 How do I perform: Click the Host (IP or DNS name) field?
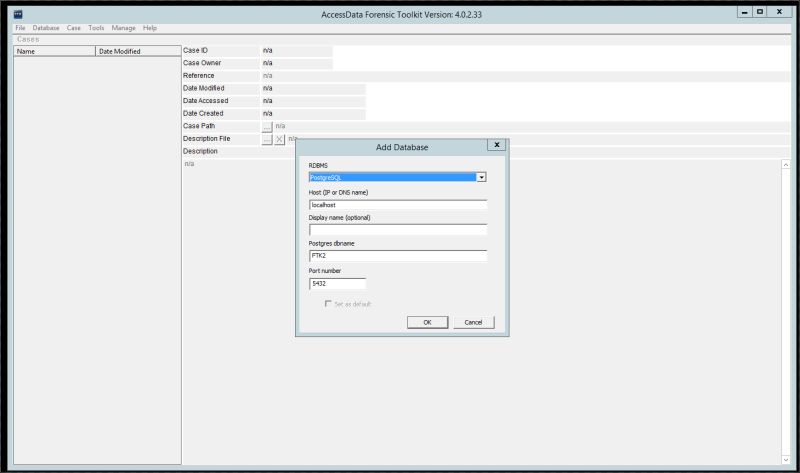coord(397,205)
